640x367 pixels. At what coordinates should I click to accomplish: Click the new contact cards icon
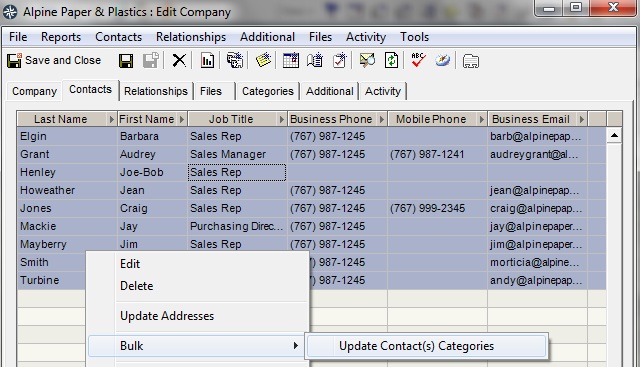[235, 61]
